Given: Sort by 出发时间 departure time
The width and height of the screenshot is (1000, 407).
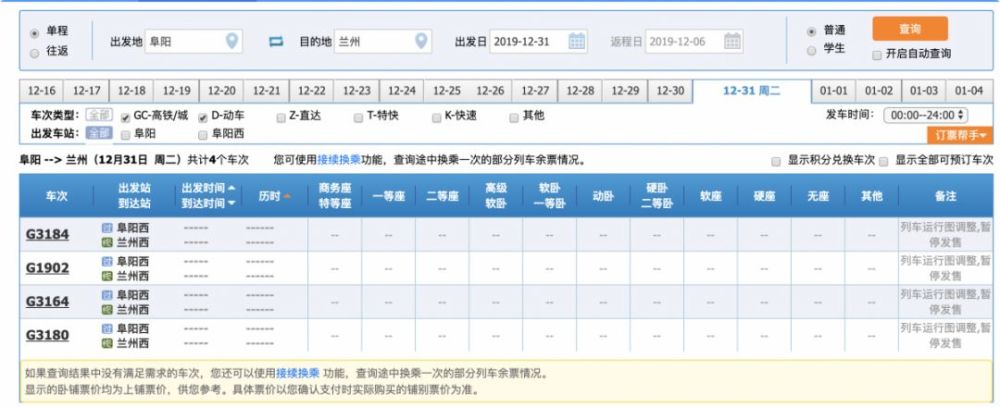Looking at the screenshot, I should point(209,188).
